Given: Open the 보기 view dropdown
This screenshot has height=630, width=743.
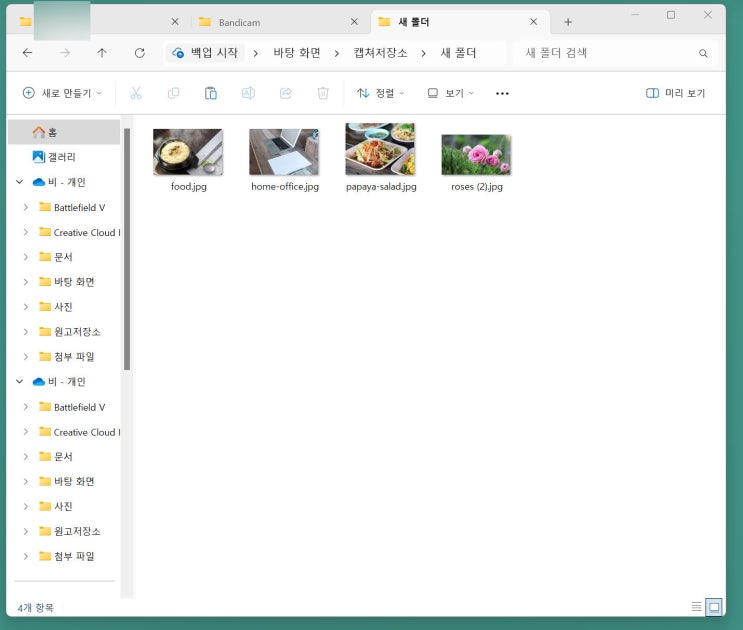Looking at the screenshot, I should 450,93.
